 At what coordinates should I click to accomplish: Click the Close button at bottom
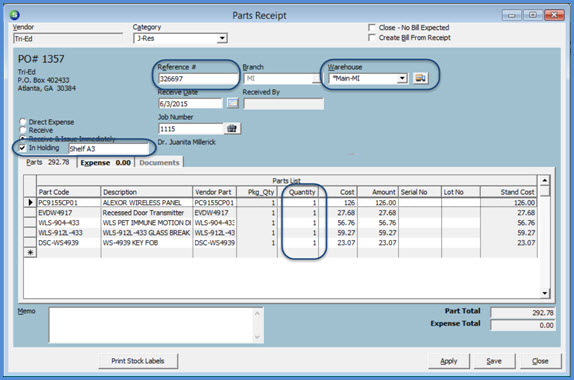[x=540, y=361]
